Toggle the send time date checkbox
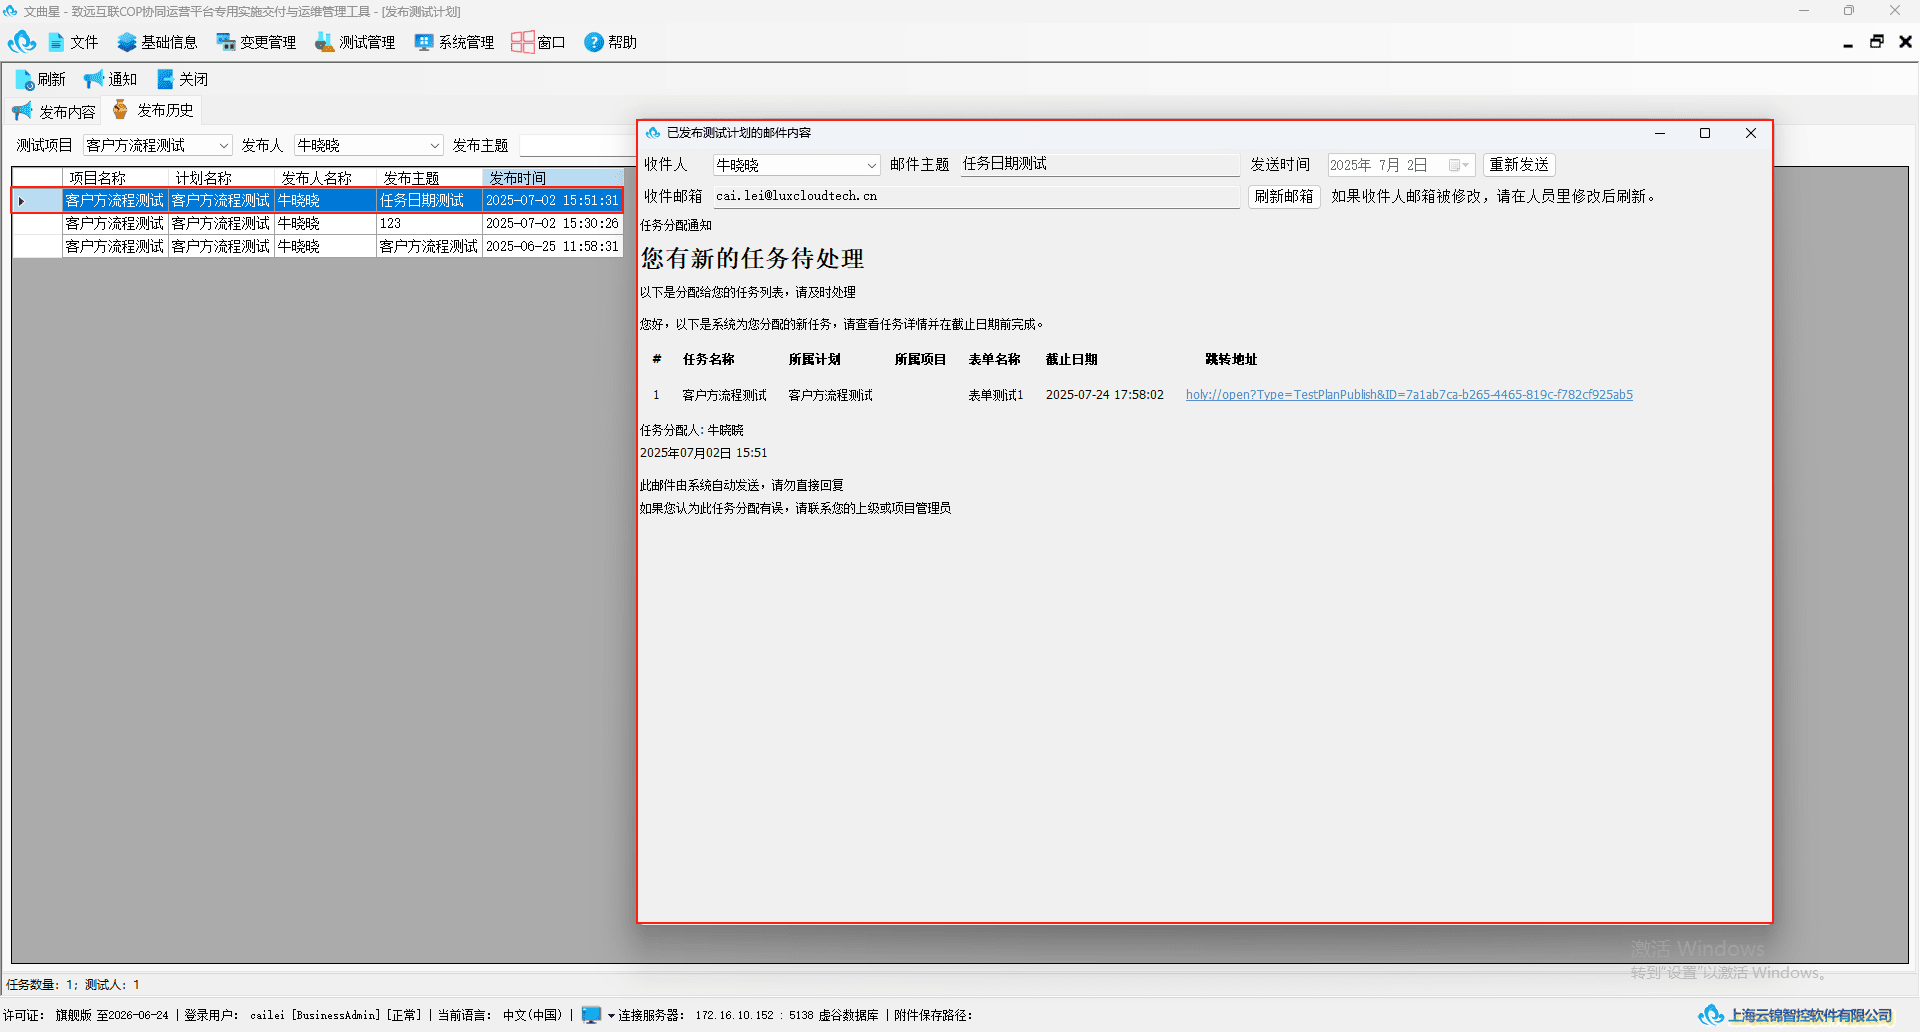 pos(1454,165)
